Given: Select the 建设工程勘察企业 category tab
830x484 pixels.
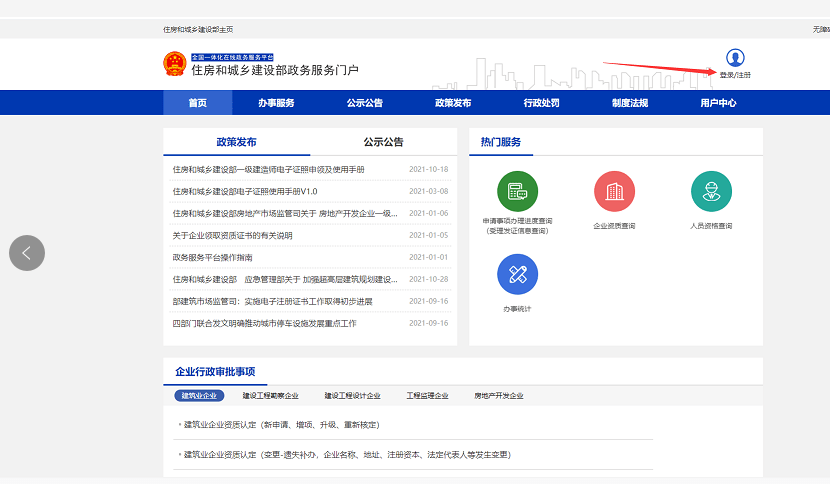Looking at the screenshot, I should point(270,396).
